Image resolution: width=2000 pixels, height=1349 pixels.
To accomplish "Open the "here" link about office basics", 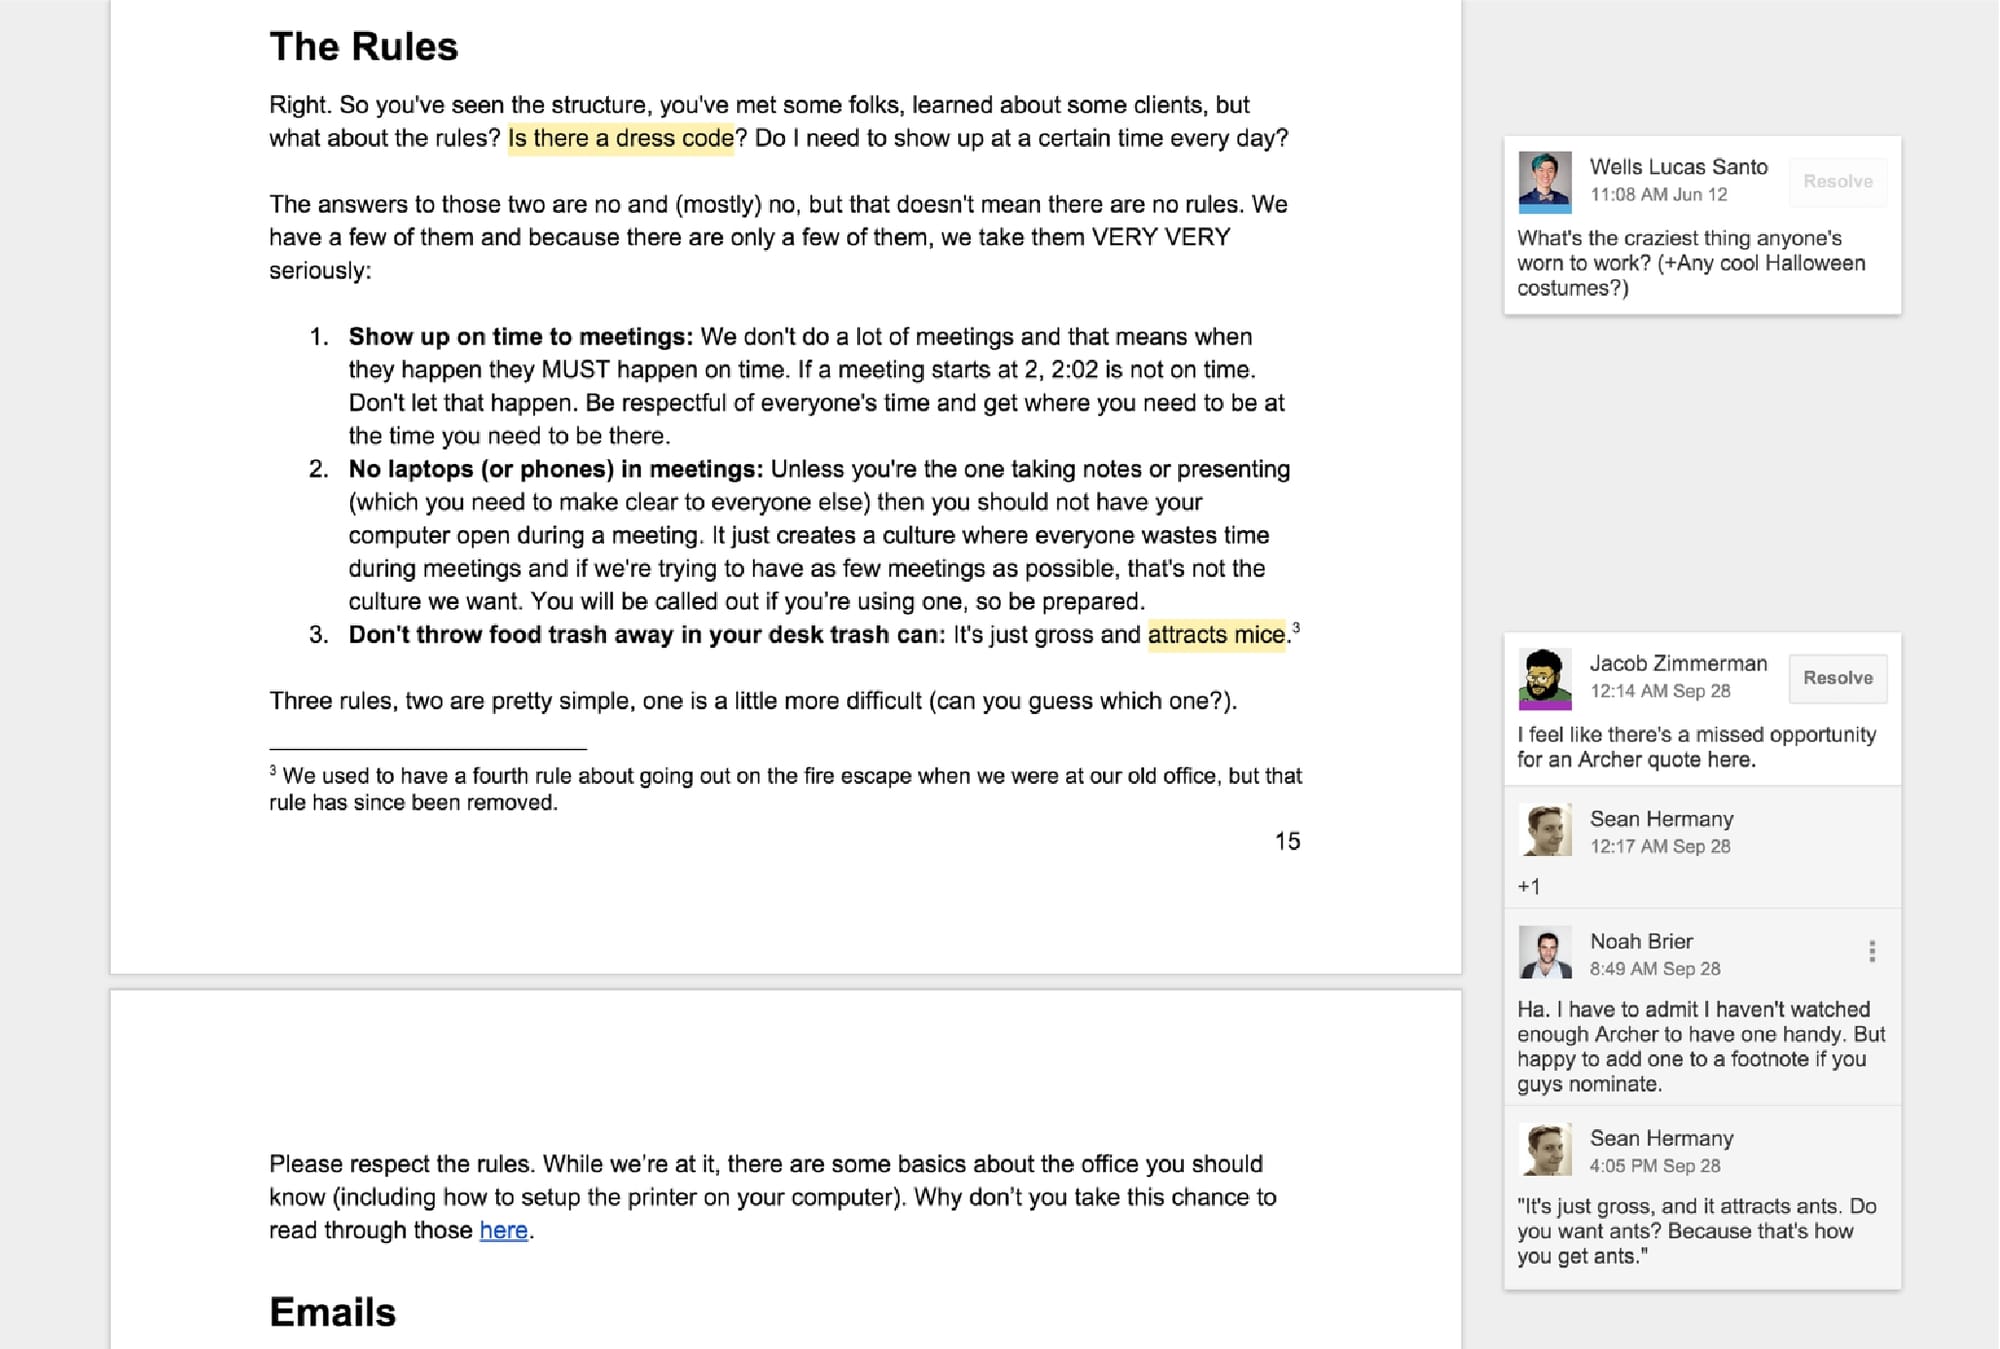I will click(503, 1230).
